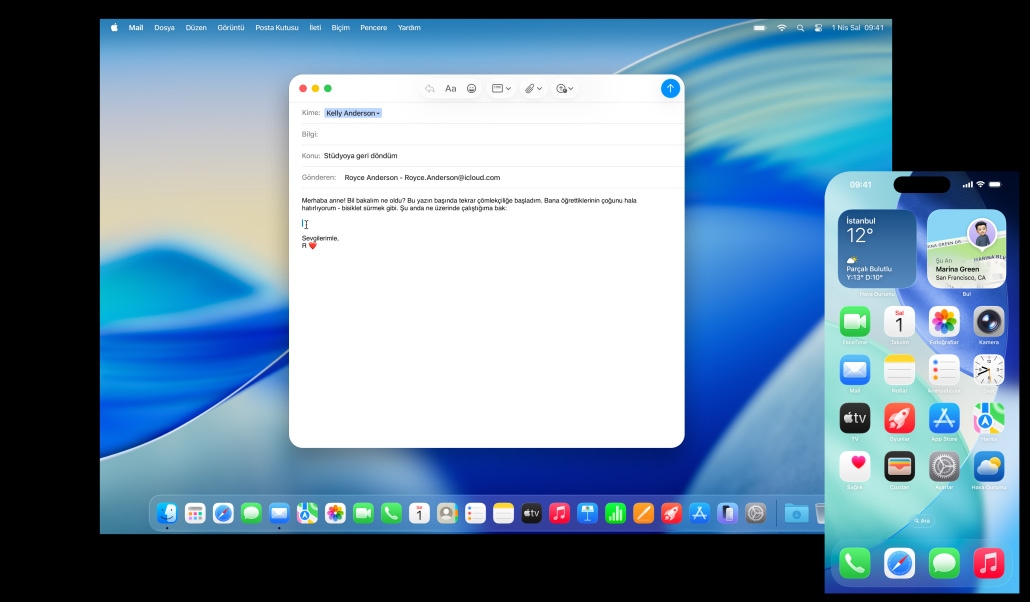Open the Biçim menu in menu bar

pyautogui.click(x=341, y=28)
